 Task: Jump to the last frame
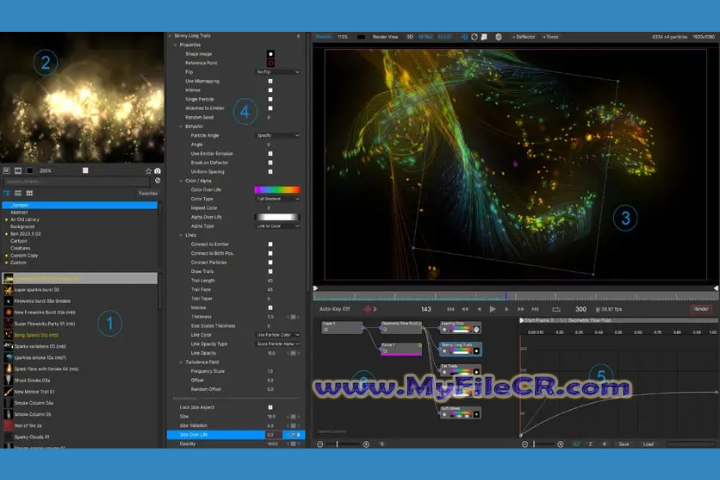[x=535, y=309]
